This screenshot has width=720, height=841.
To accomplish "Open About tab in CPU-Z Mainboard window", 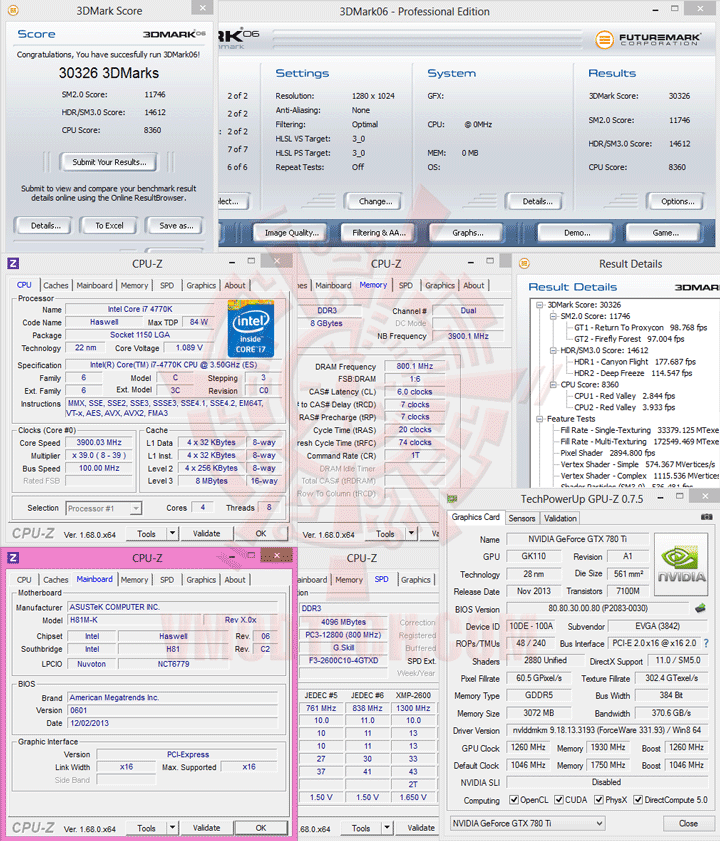I will coord(235,580).
